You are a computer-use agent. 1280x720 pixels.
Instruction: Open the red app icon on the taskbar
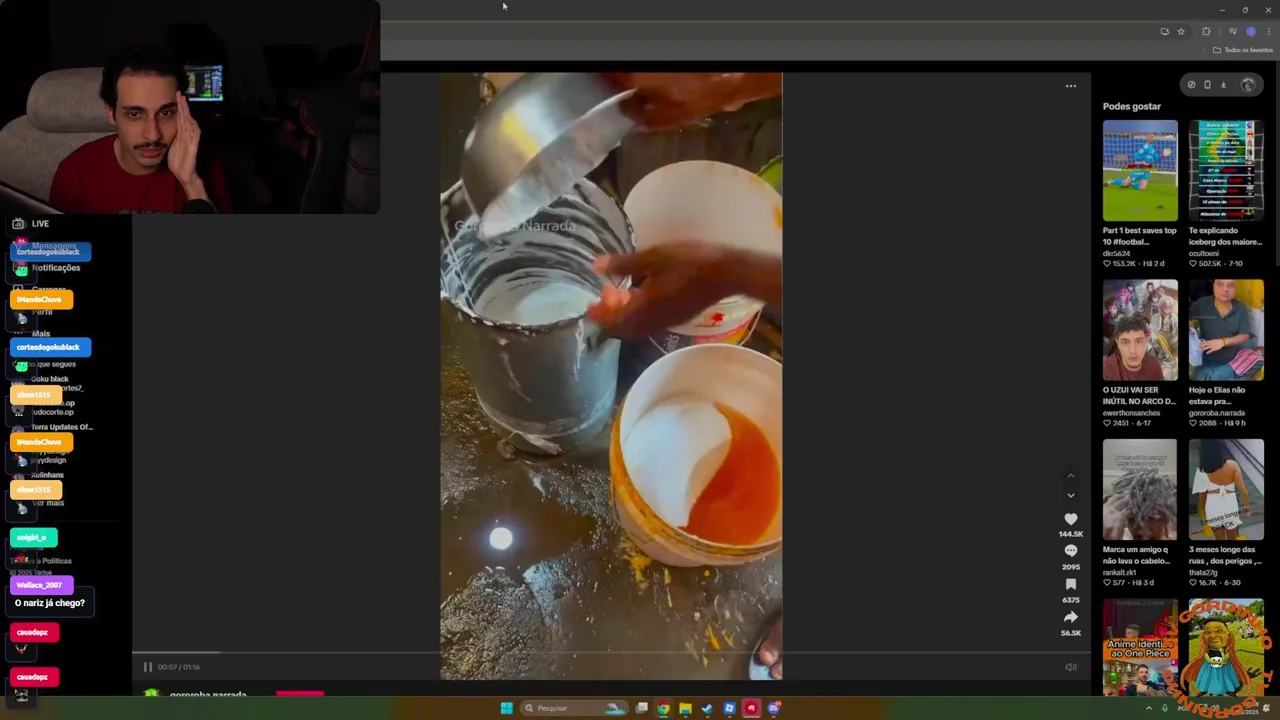click(751, 708)
